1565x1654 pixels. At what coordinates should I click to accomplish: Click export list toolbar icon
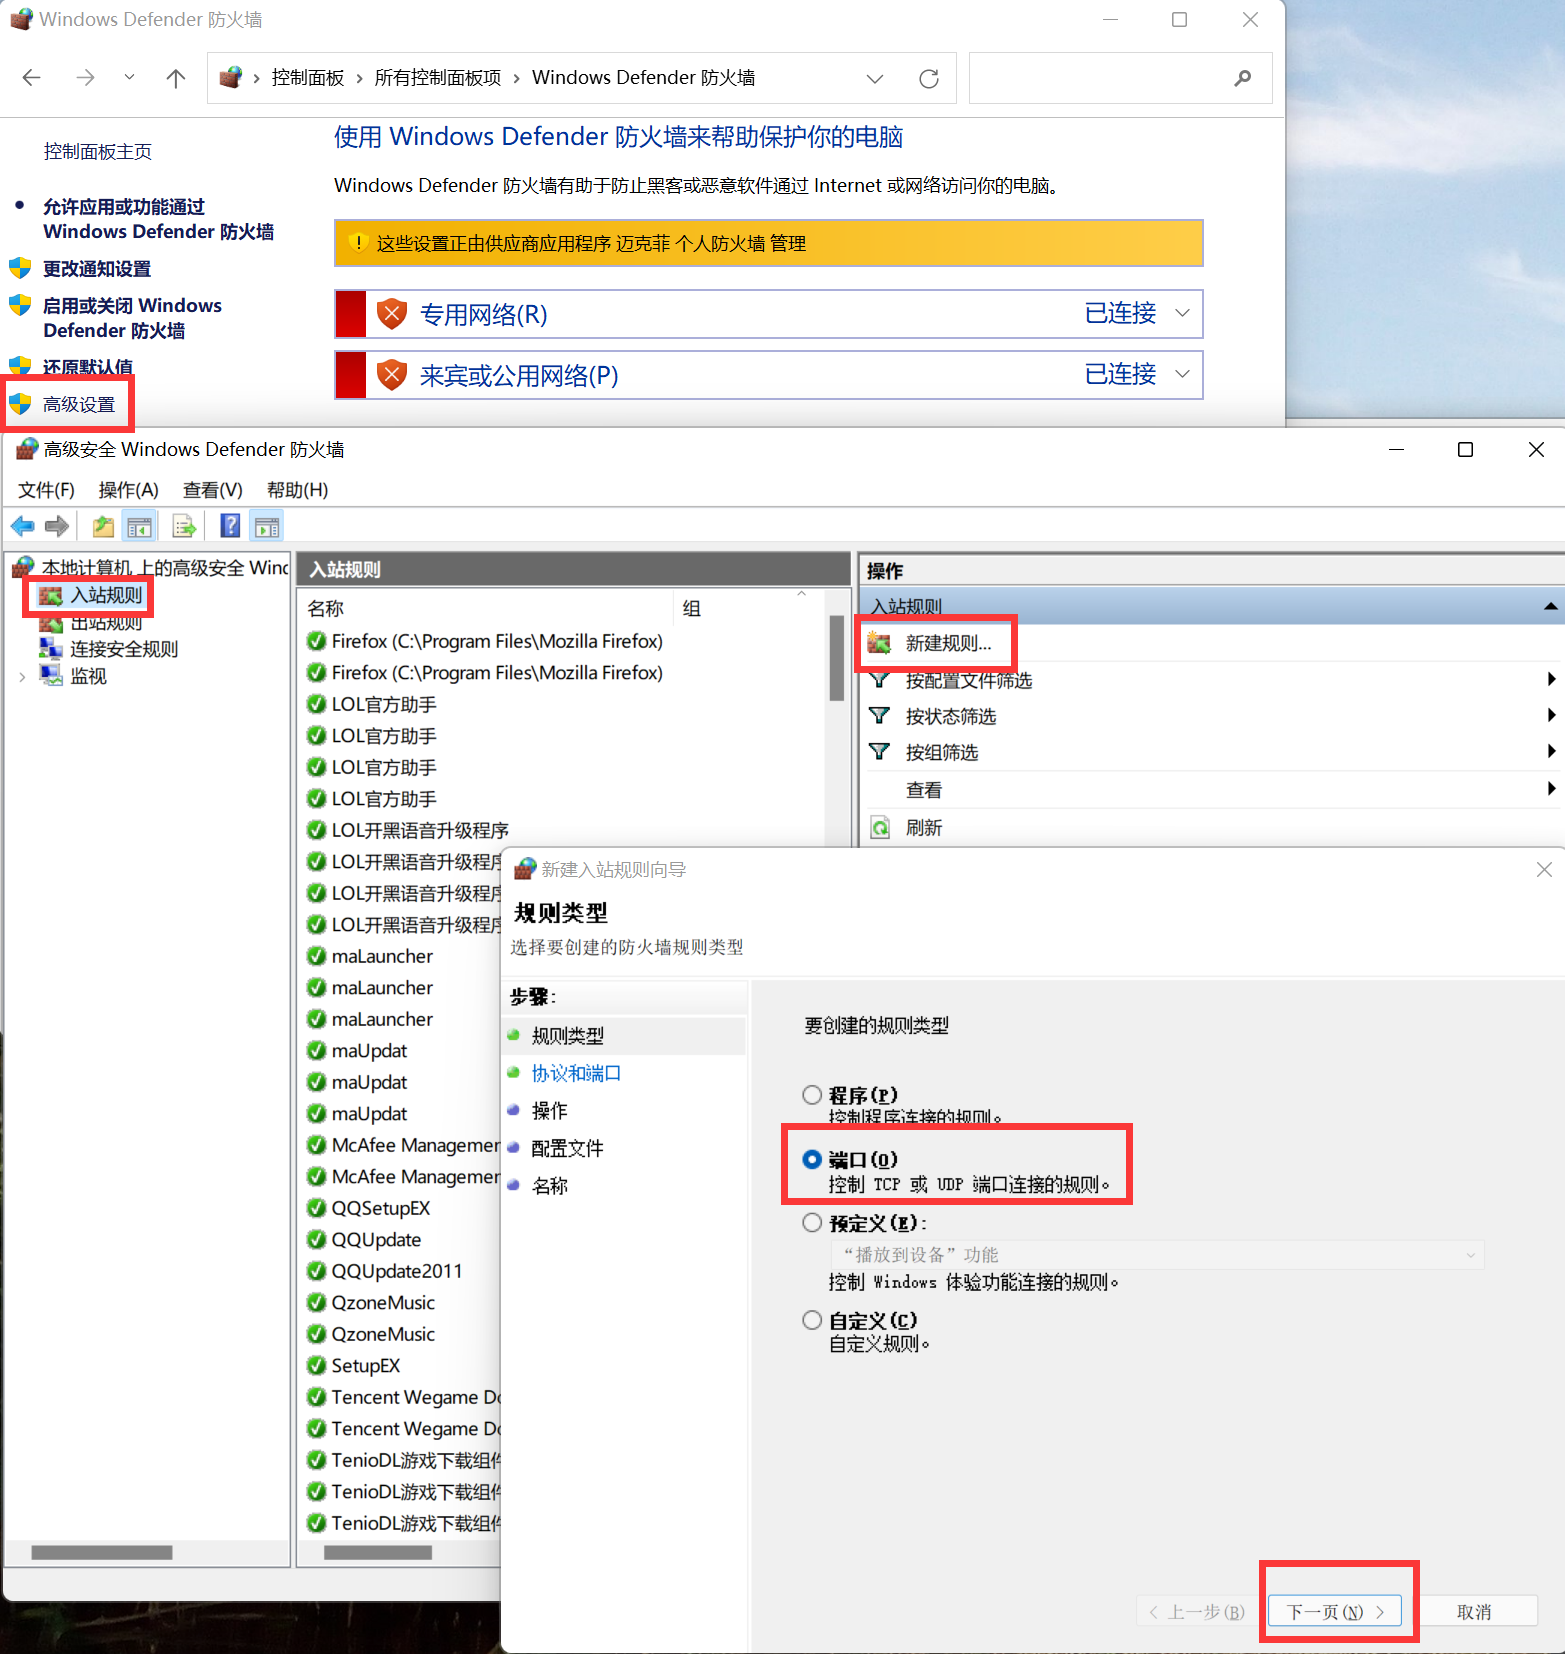(x=184, y=526)
